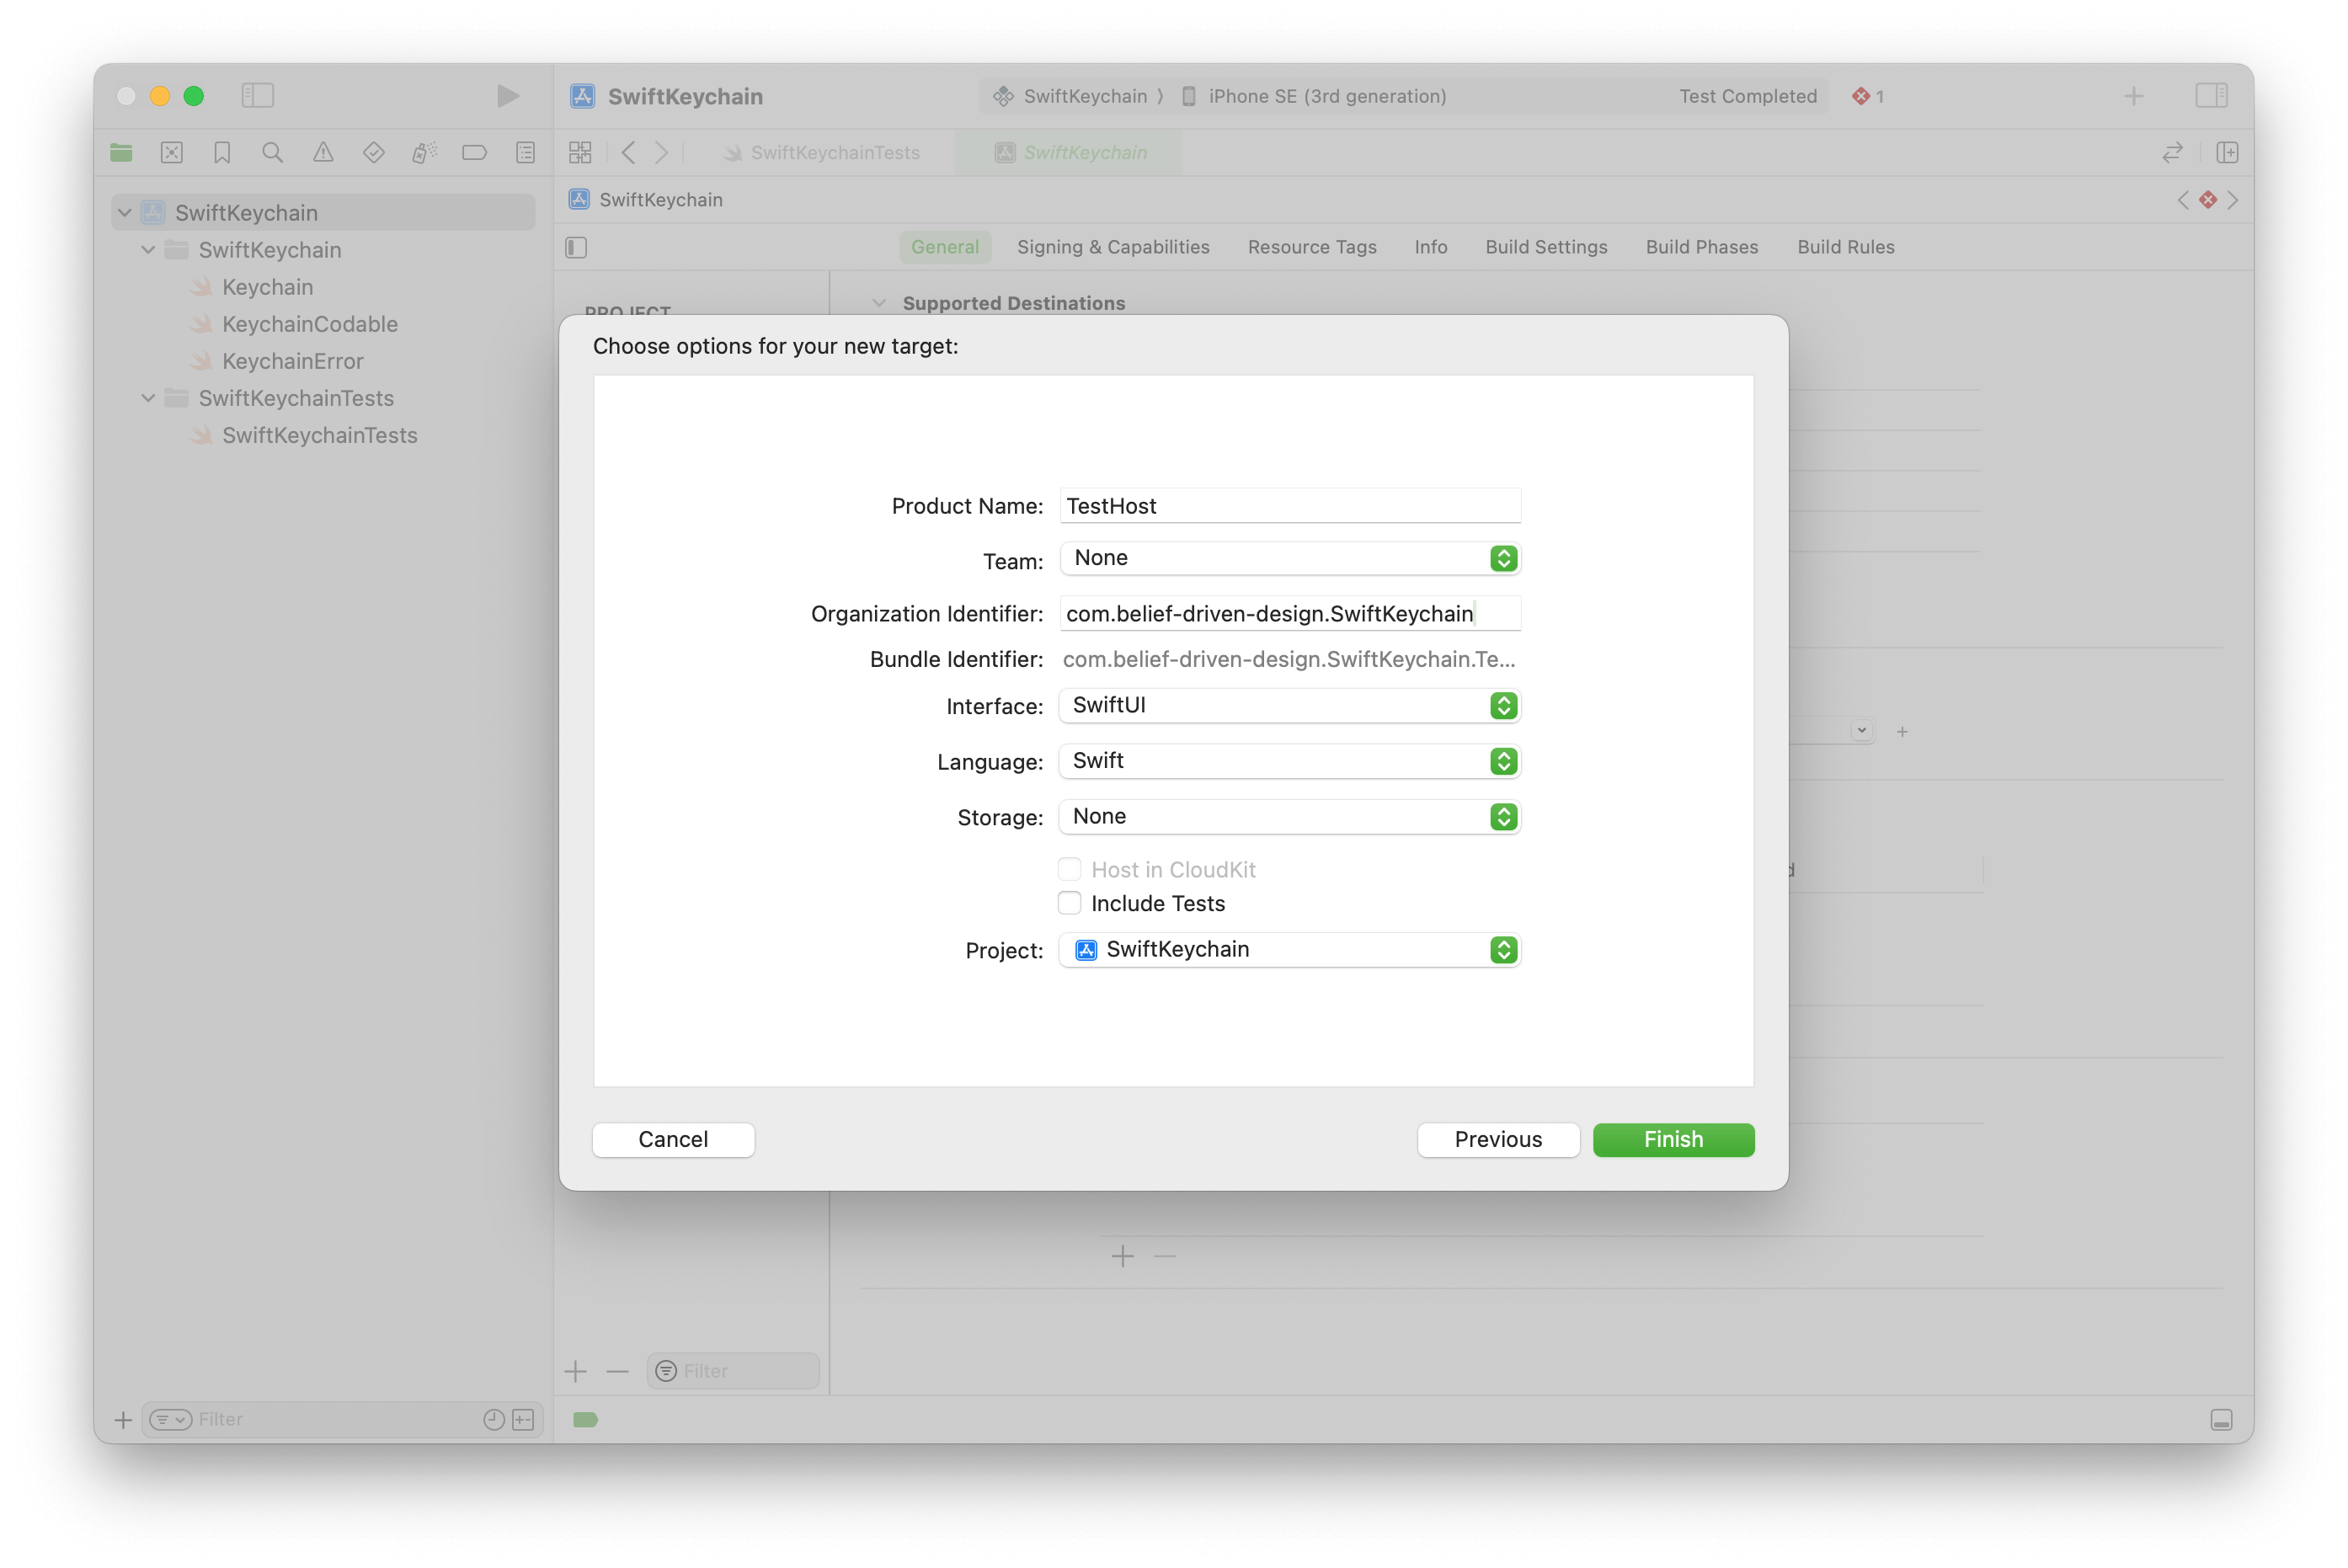The width and height of the screenshot is (2348, 1568).
Task: Click the Organization Identifier field
Action: pos(1290,613)
